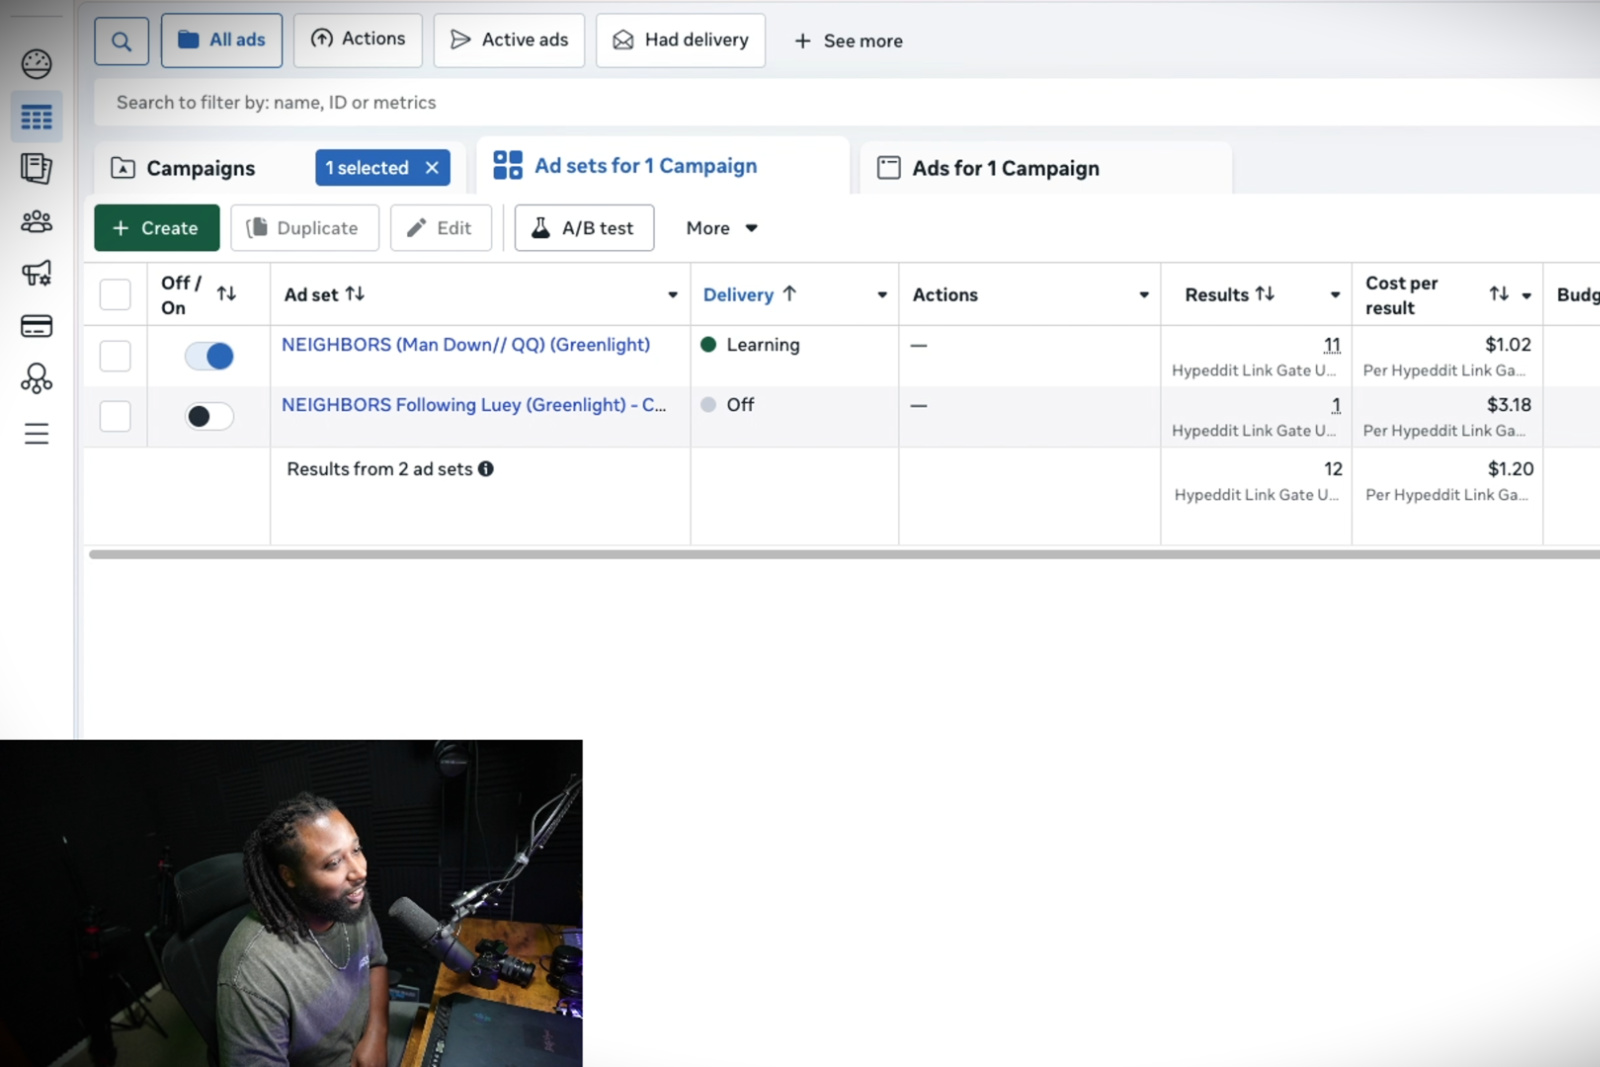Turn on the NEIGHBORS Following Luey toggle
The width and height of the screenshot is (1600, 1067).
(x=209, y=416)
